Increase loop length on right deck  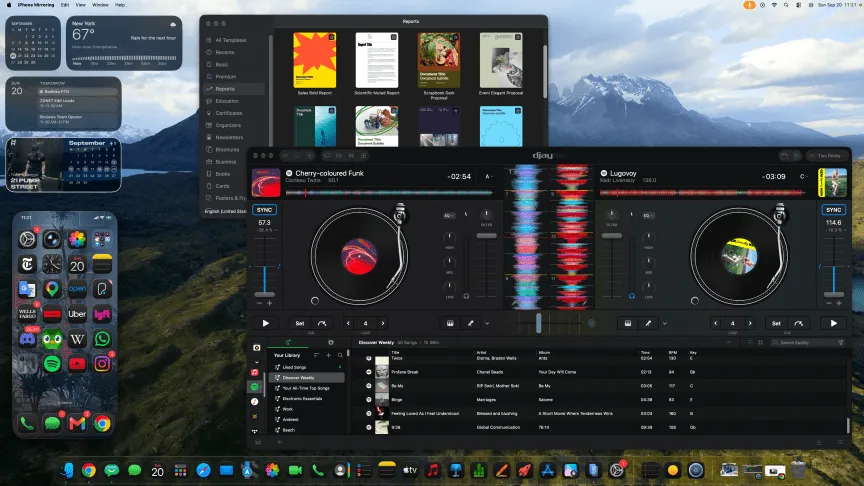(750, 323)
